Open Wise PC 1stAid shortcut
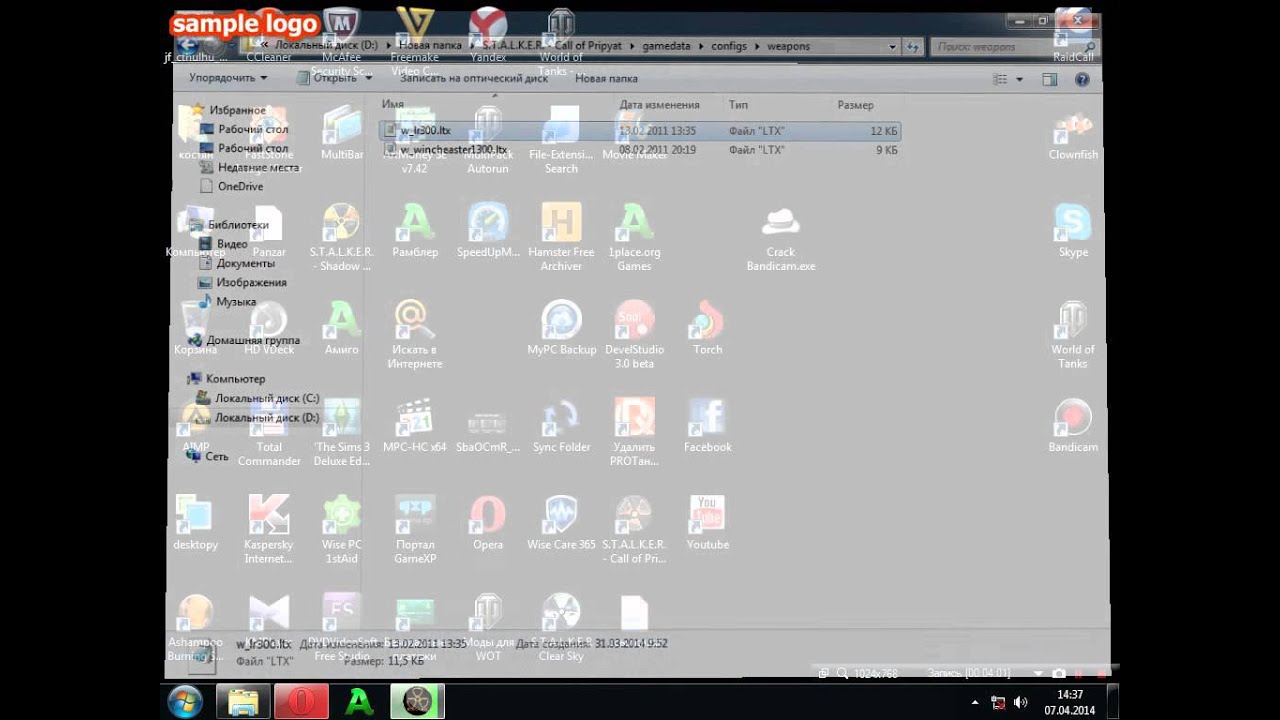Screen dimensions: 1280x720 tap(342, 530)
